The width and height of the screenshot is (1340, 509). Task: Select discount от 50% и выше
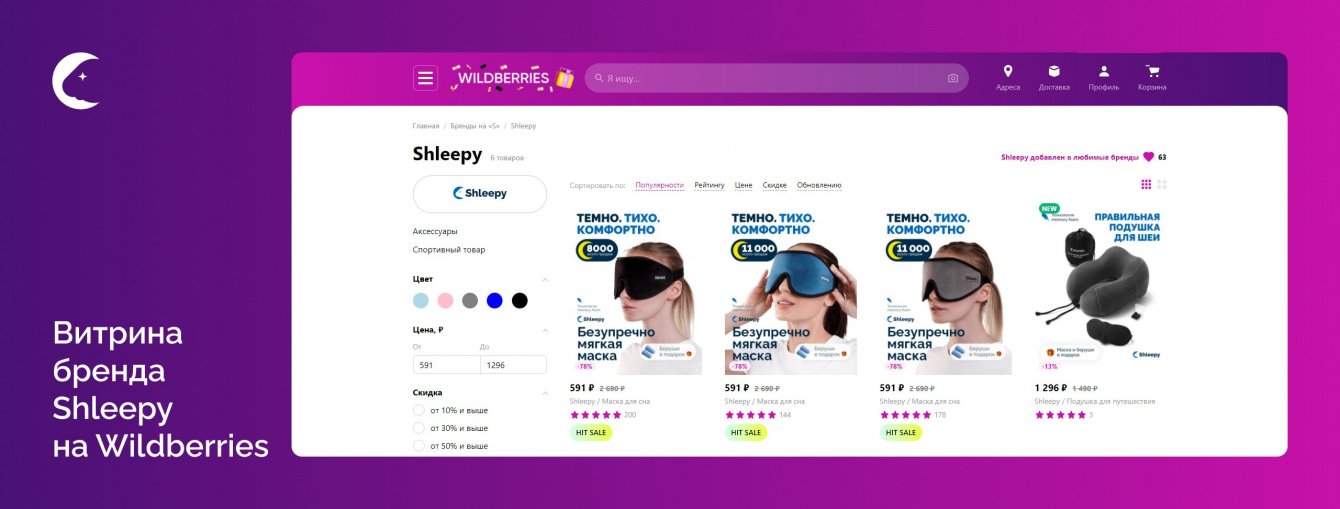click(x=419, y=446)
